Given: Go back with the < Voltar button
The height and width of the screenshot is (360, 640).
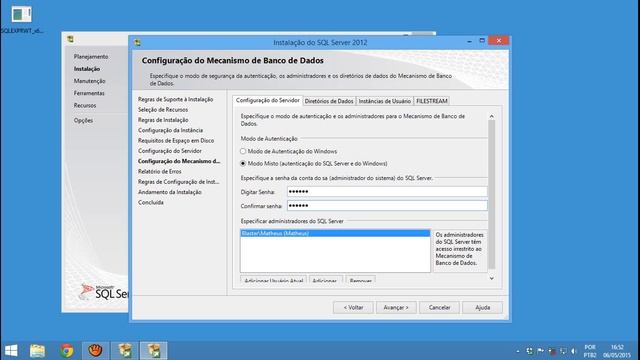Looking at the screenshot, I should point(353,307).
